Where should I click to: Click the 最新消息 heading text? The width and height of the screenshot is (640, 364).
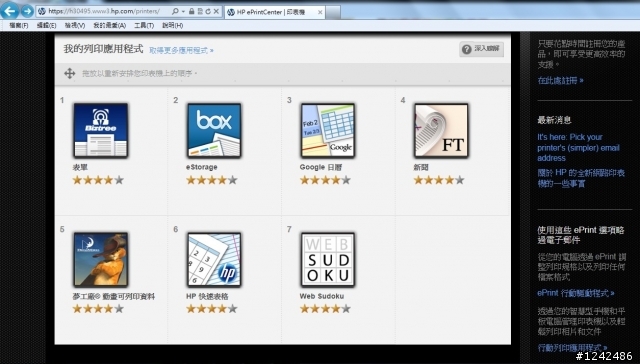(554, 120)
